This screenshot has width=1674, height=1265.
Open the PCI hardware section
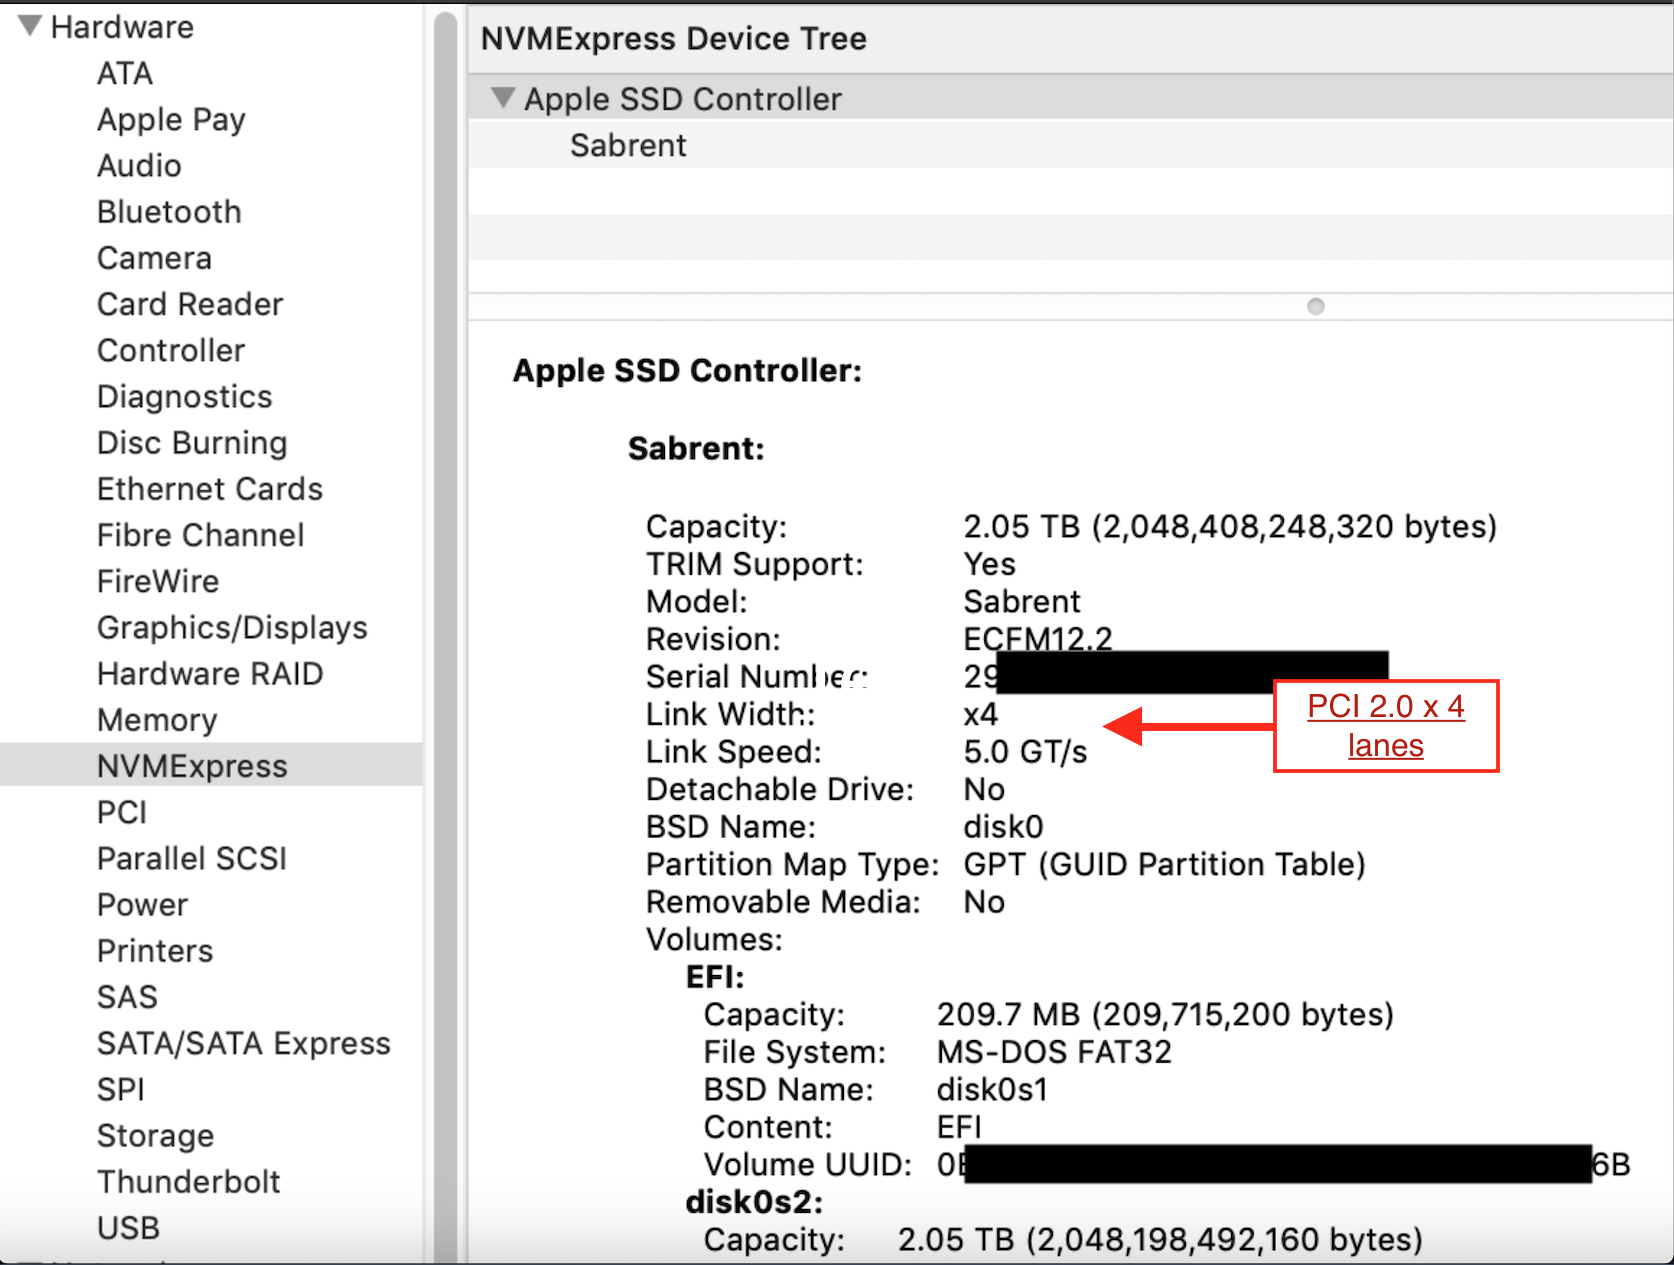pos(122,812)
